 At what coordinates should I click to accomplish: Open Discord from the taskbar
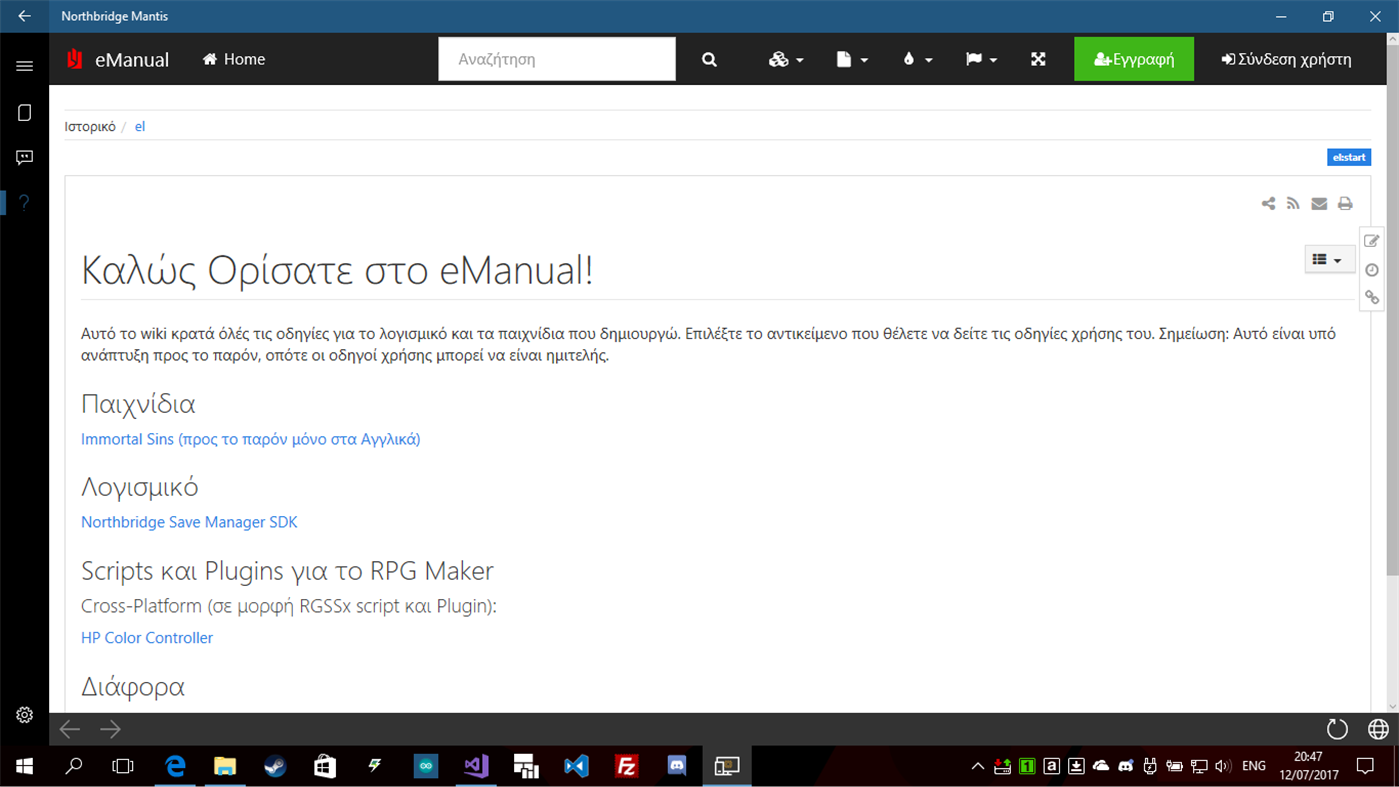click(677, 767)
